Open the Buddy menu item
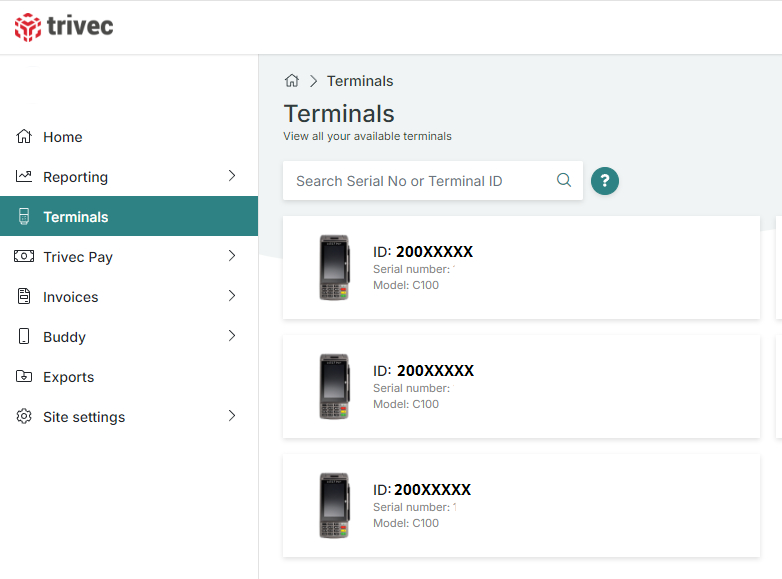Viewport: 782px width, 579px height. 129,337
